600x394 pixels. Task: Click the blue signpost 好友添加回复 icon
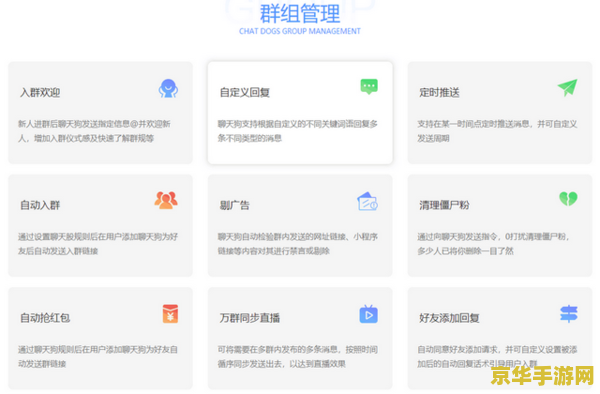pos(569,314)
